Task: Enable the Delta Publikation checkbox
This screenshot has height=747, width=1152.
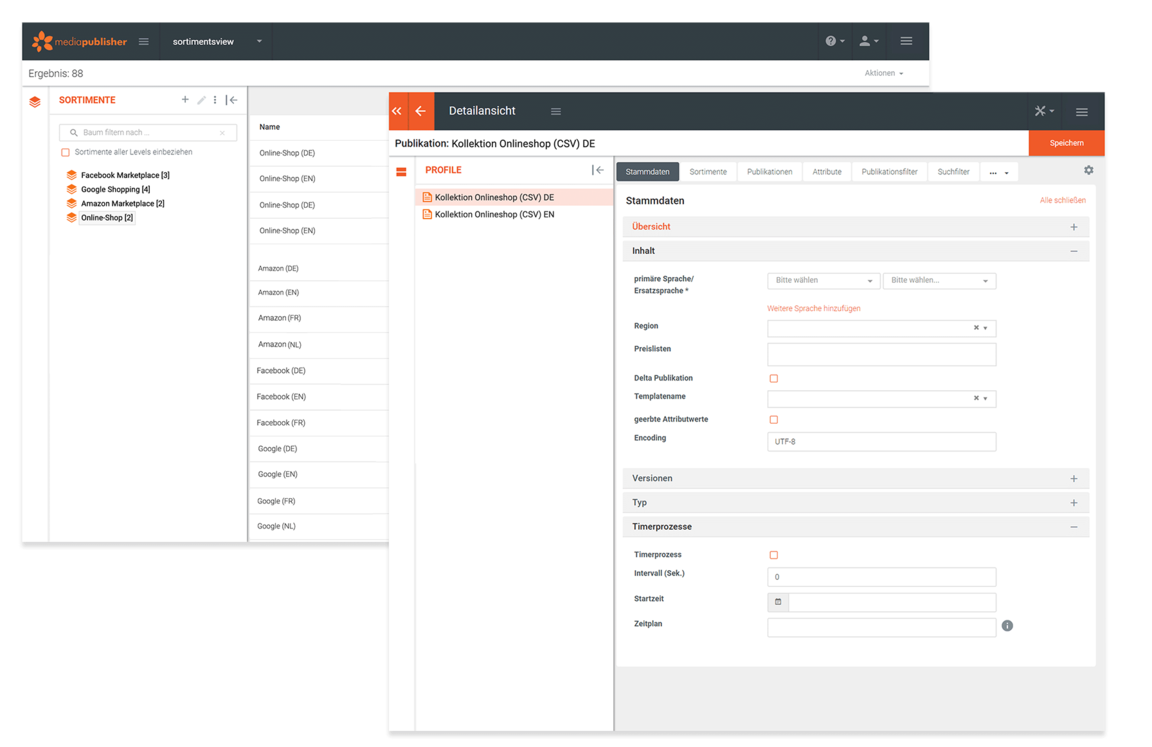Action: pyautogui.click(x=773, y=379)
